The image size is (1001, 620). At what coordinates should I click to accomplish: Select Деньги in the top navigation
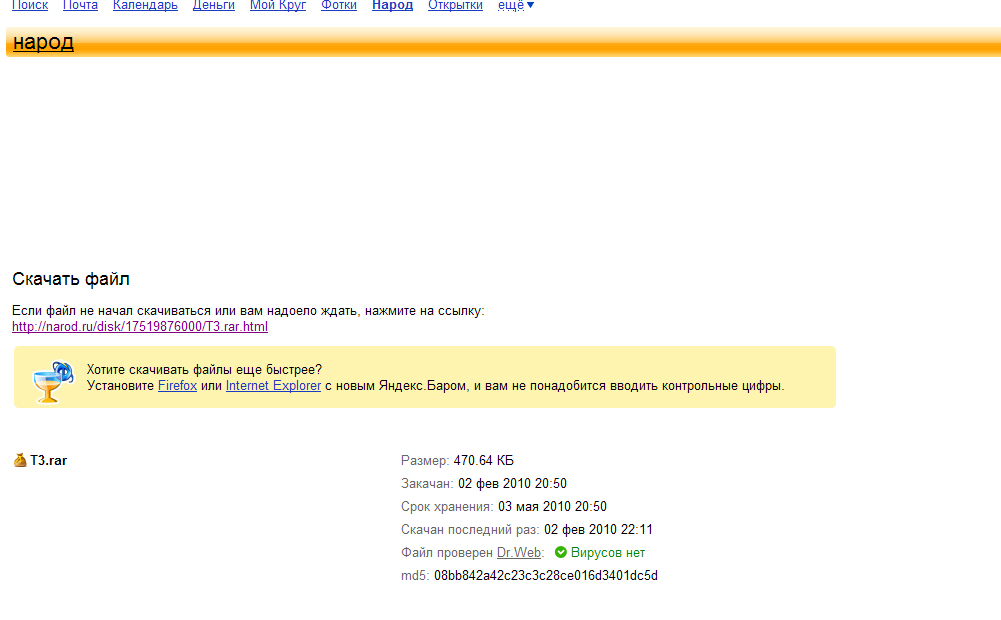tap(214, 5)
